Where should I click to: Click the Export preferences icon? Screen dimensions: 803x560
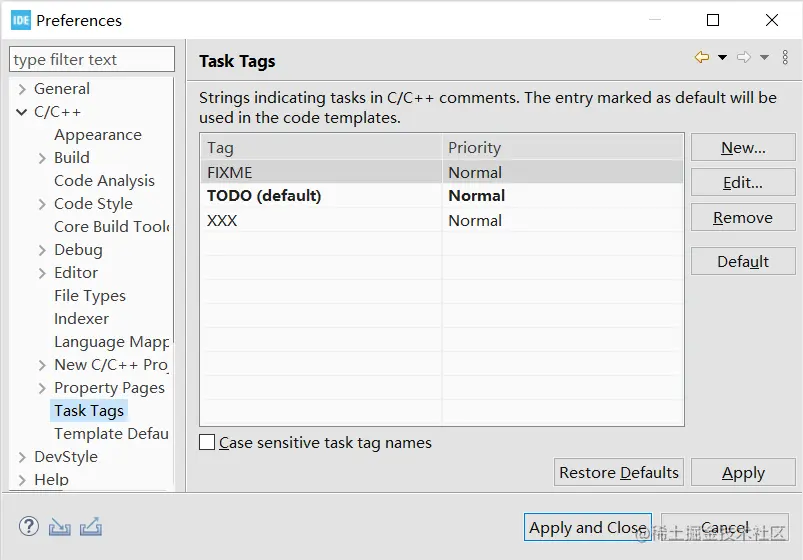(x=91, y=527)
